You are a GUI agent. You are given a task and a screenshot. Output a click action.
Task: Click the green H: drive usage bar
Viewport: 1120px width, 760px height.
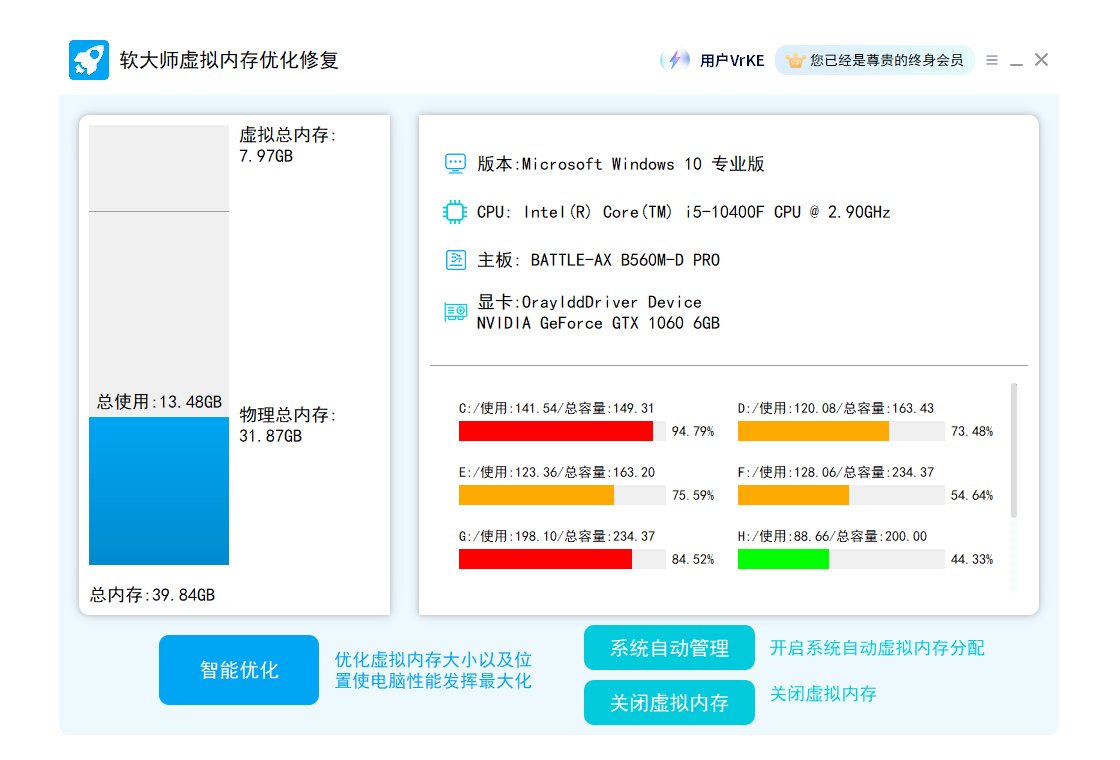(x=784, y=559)
